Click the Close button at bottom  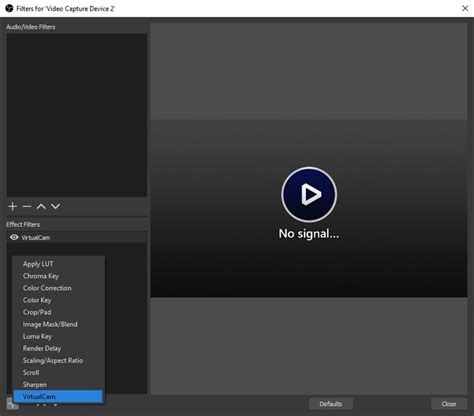click(449, 404)
